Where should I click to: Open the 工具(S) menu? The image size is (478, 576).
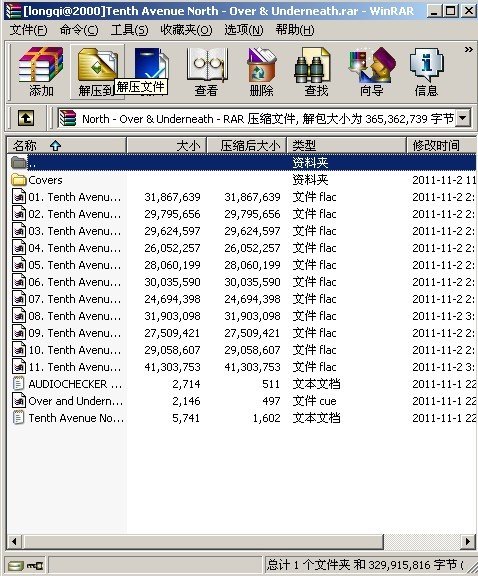point(129,30)
